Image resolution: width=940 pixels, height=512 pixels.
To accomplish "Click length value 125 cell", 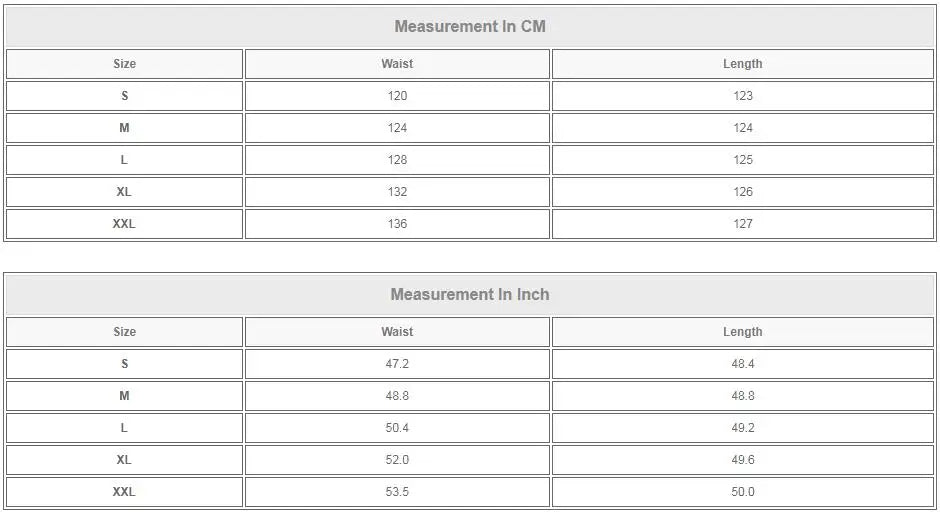I will (x=742, y=160).
